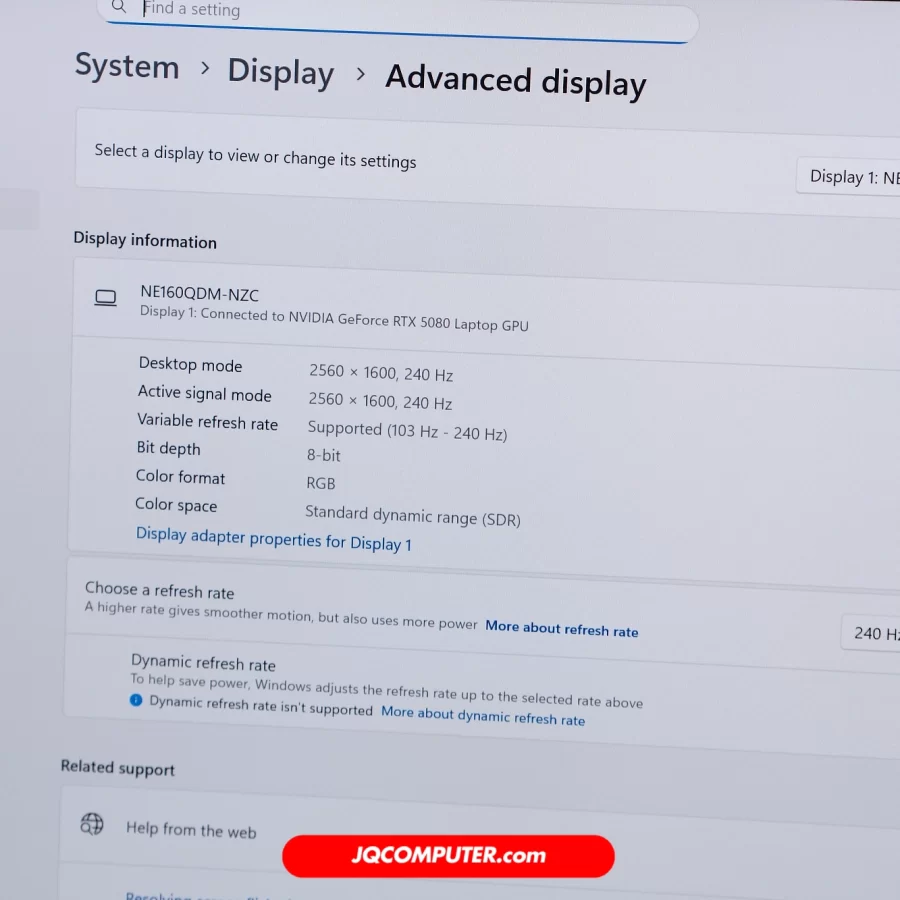Image resolution: width=900 pixels, height=900 pixels.
Task: Expand the 240 Hz refresh rate dropdown
Action: click(x=873, y=634)
